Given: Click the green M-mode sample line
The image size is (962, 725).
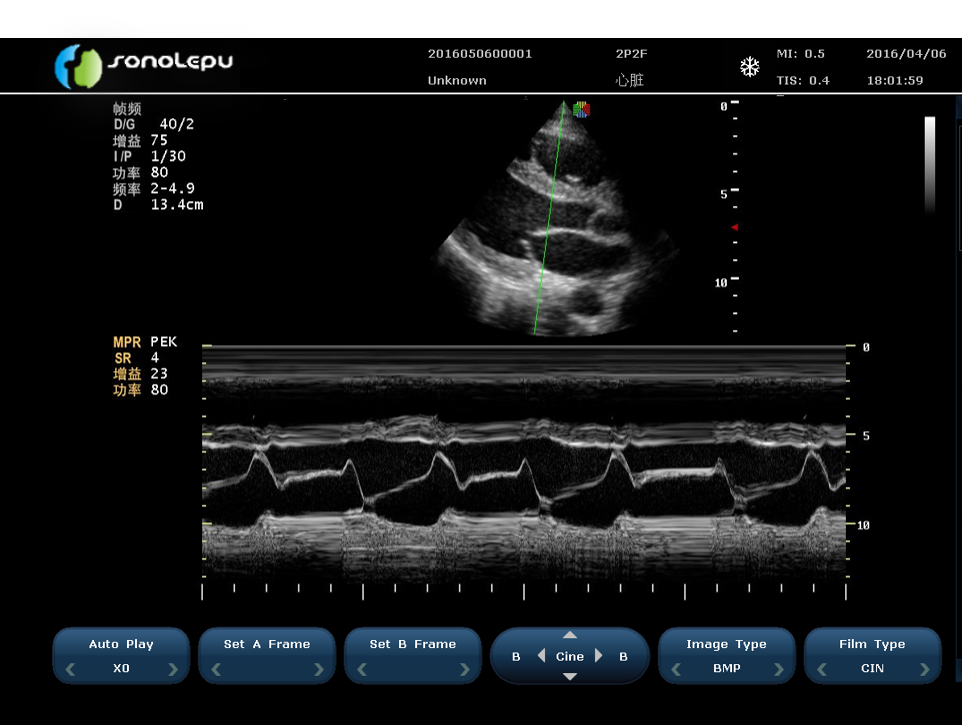Looking at the screenshot, I should [549, 218].
